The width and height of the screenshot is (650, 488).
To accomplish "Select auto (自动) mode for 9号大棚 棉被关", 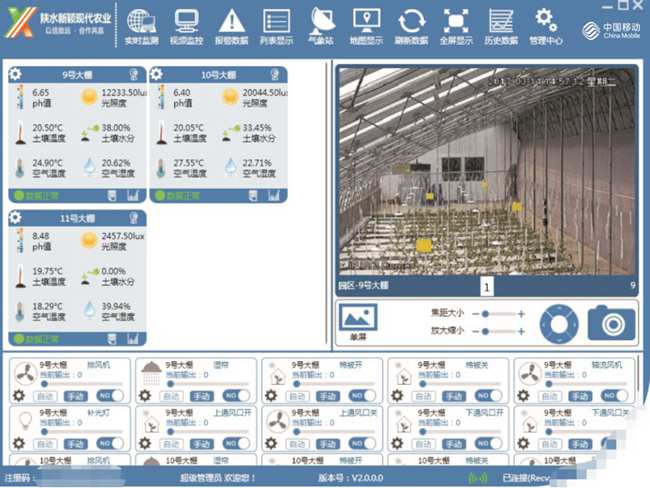I will tap(424, 396).
